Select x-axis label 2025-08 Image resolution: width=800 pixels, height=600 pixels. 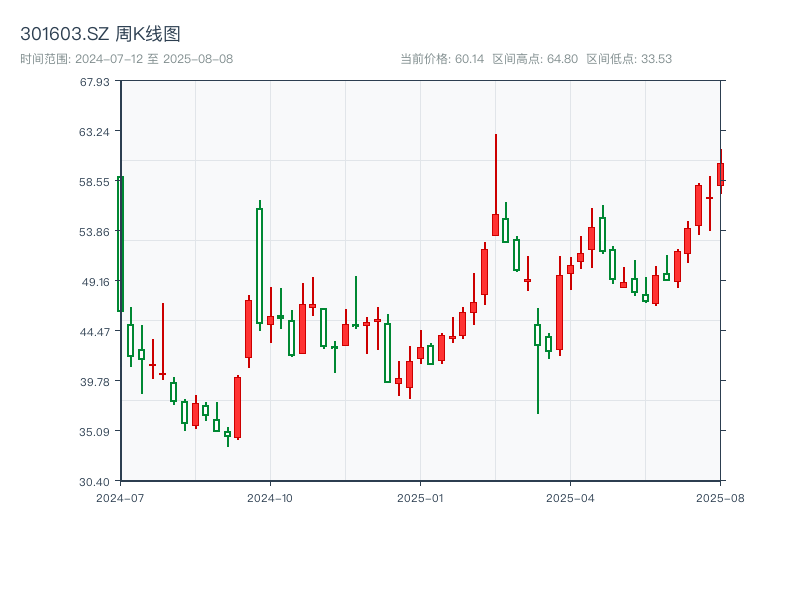[720, 498]
